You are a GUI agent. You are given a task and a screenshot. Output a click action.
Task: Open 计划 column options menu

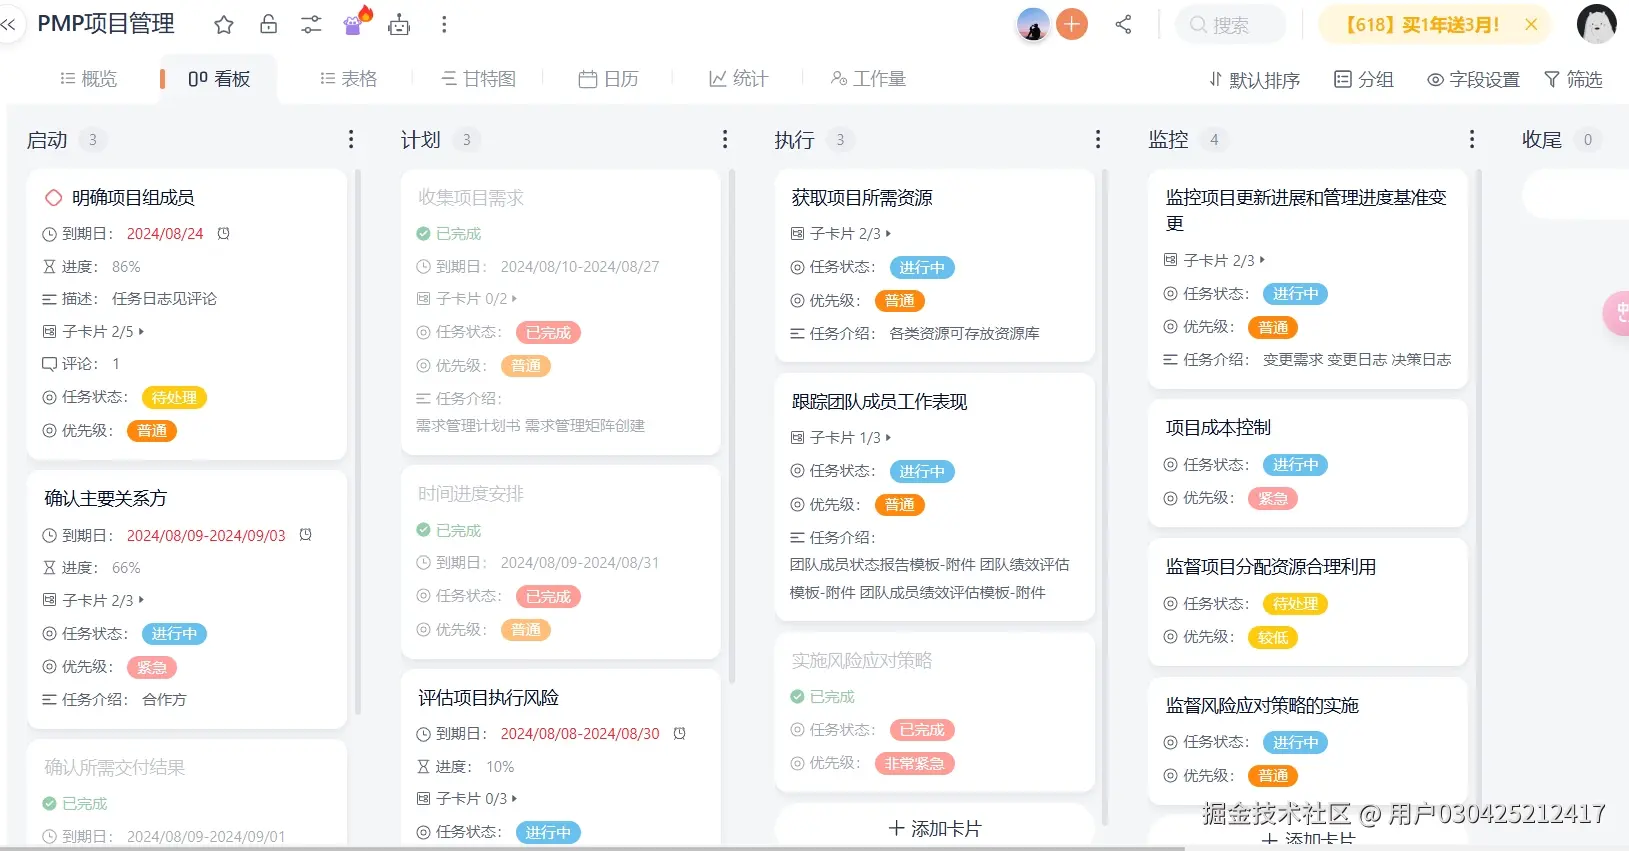(x=725, y=139)
